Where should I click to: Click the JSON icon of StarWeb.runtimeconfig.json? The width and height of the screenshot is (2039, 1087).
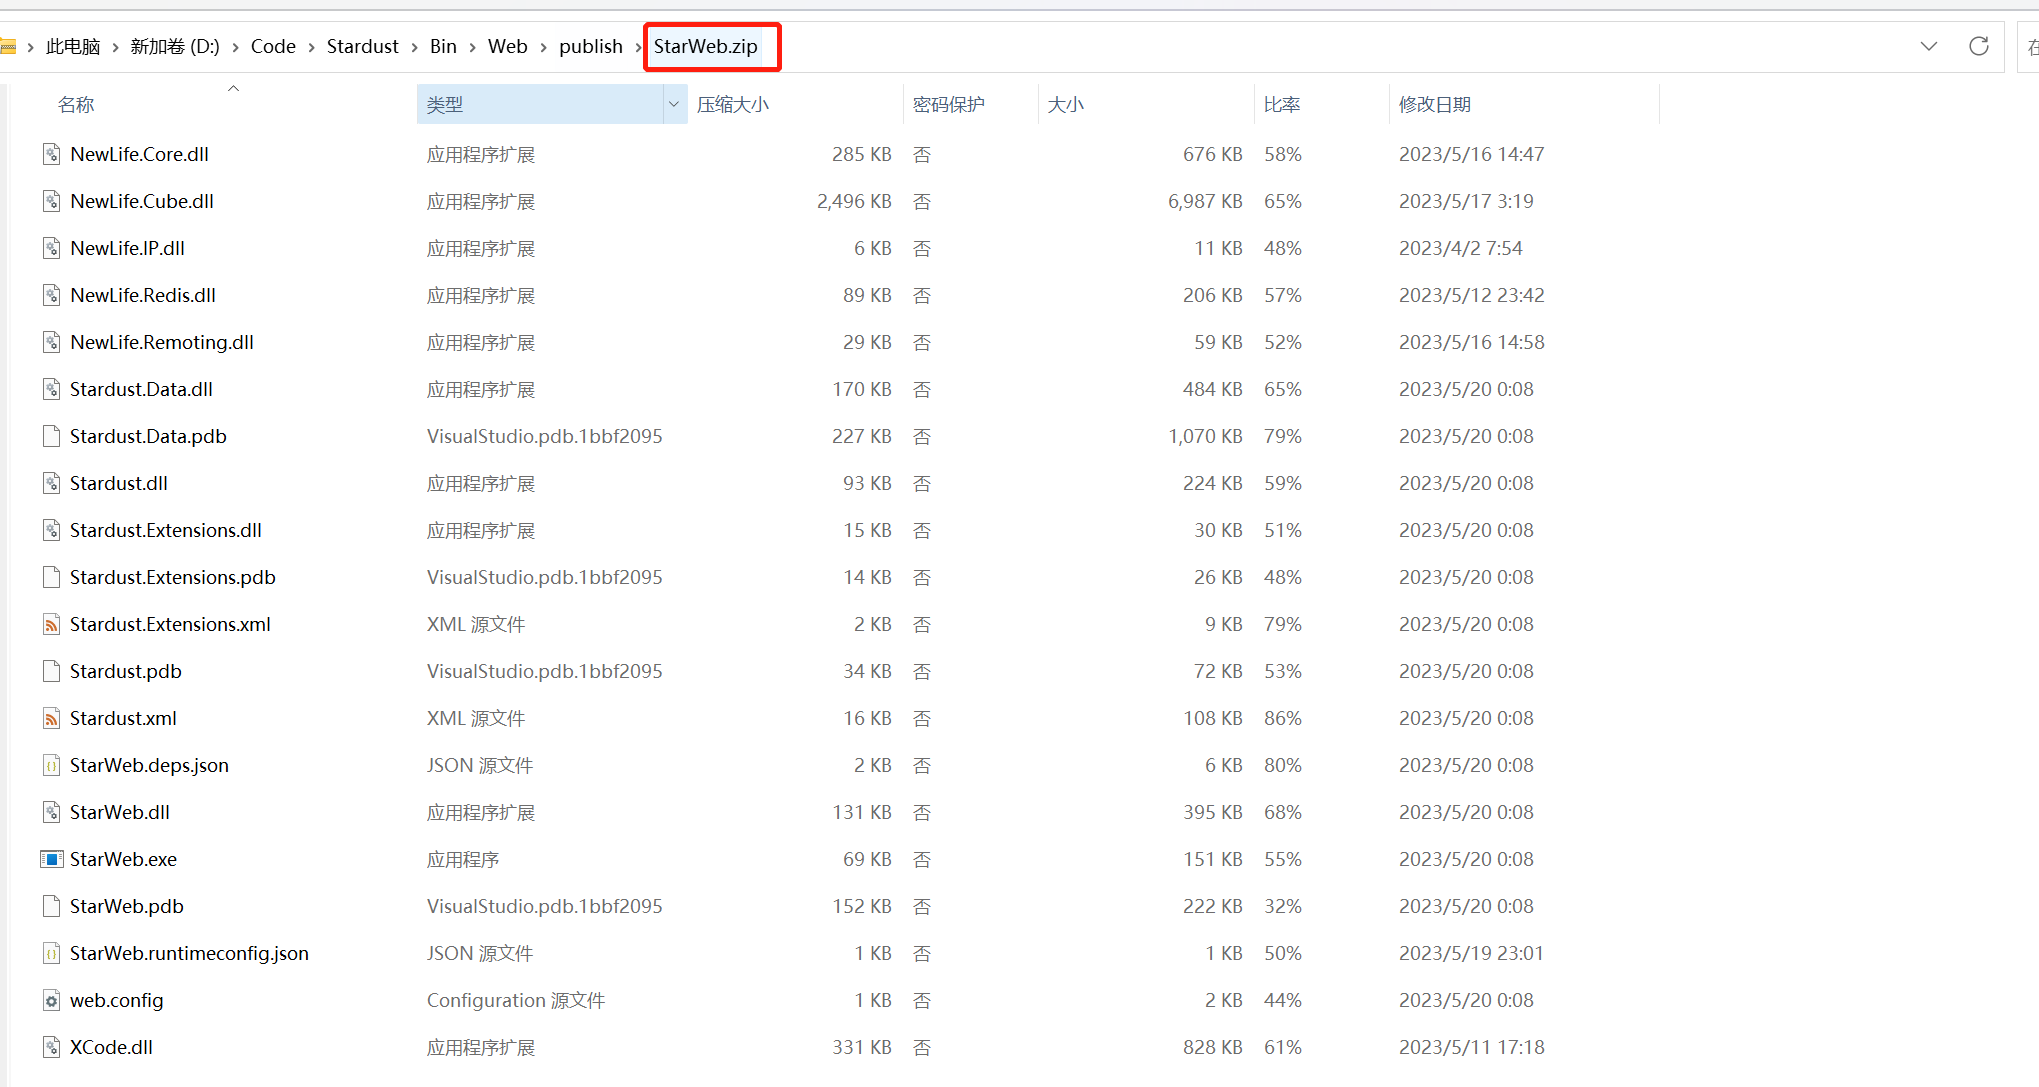(x=51, y=953)
